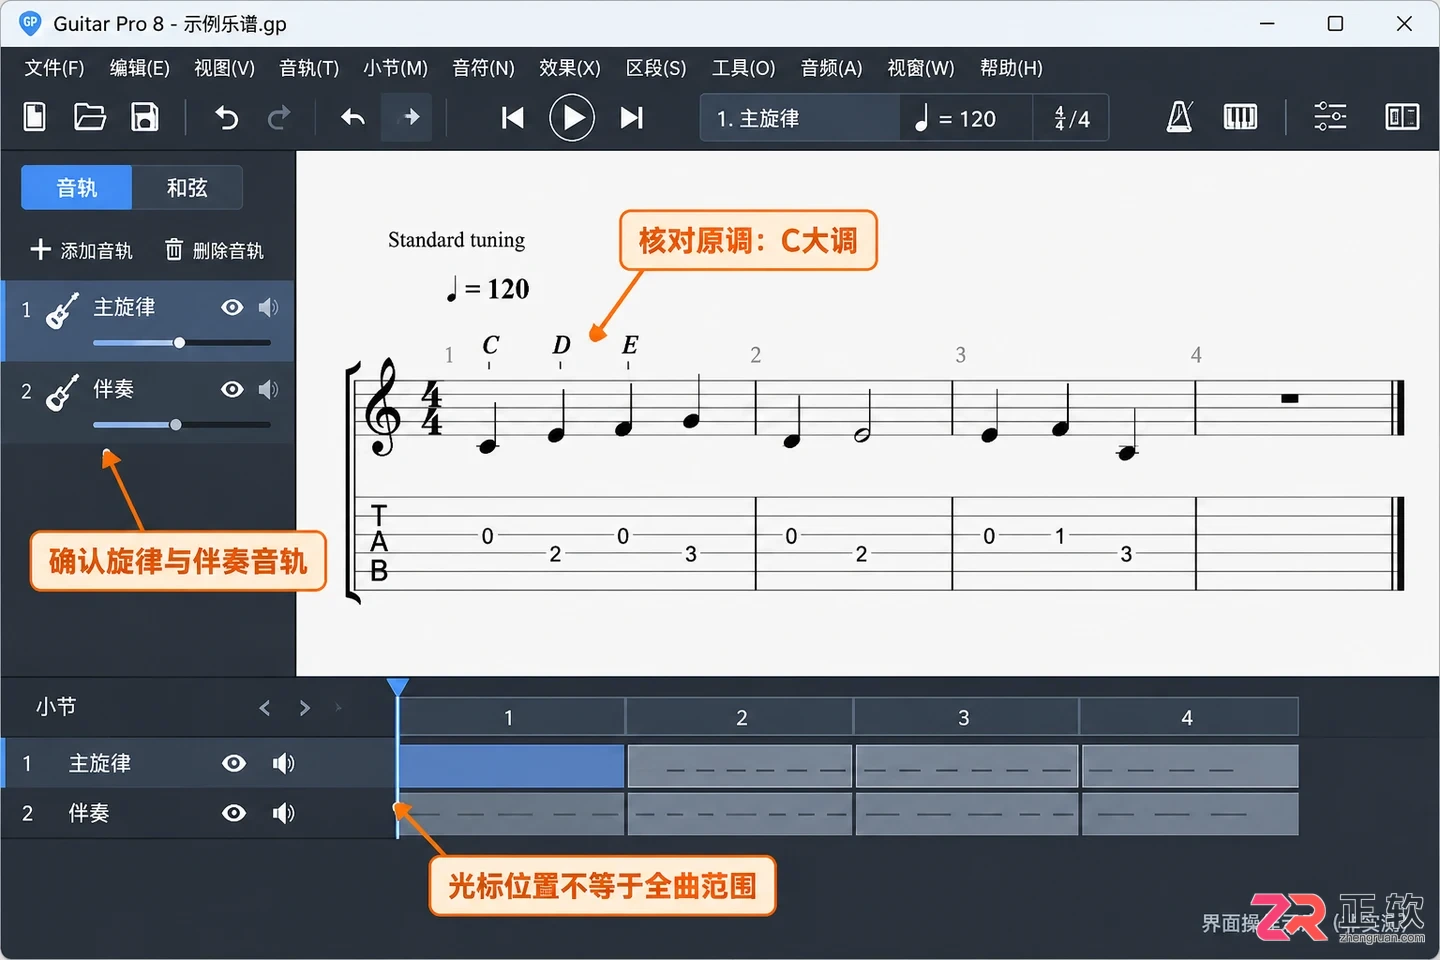Viewport: 1440px width, 960px height.
Task: Open the 视窗(W) menu
Action: coord(920,68)
